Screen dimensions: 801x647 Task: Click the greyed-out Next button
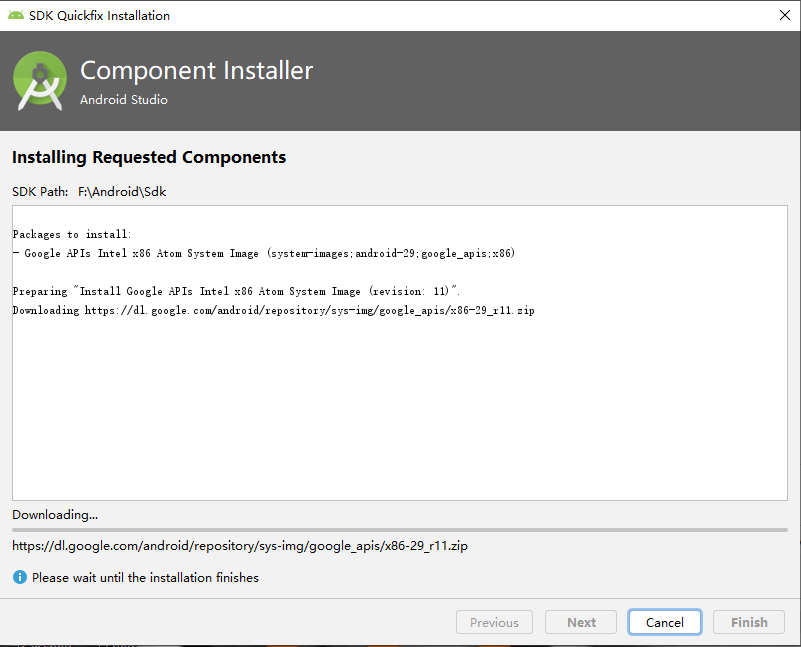(581, 622)
